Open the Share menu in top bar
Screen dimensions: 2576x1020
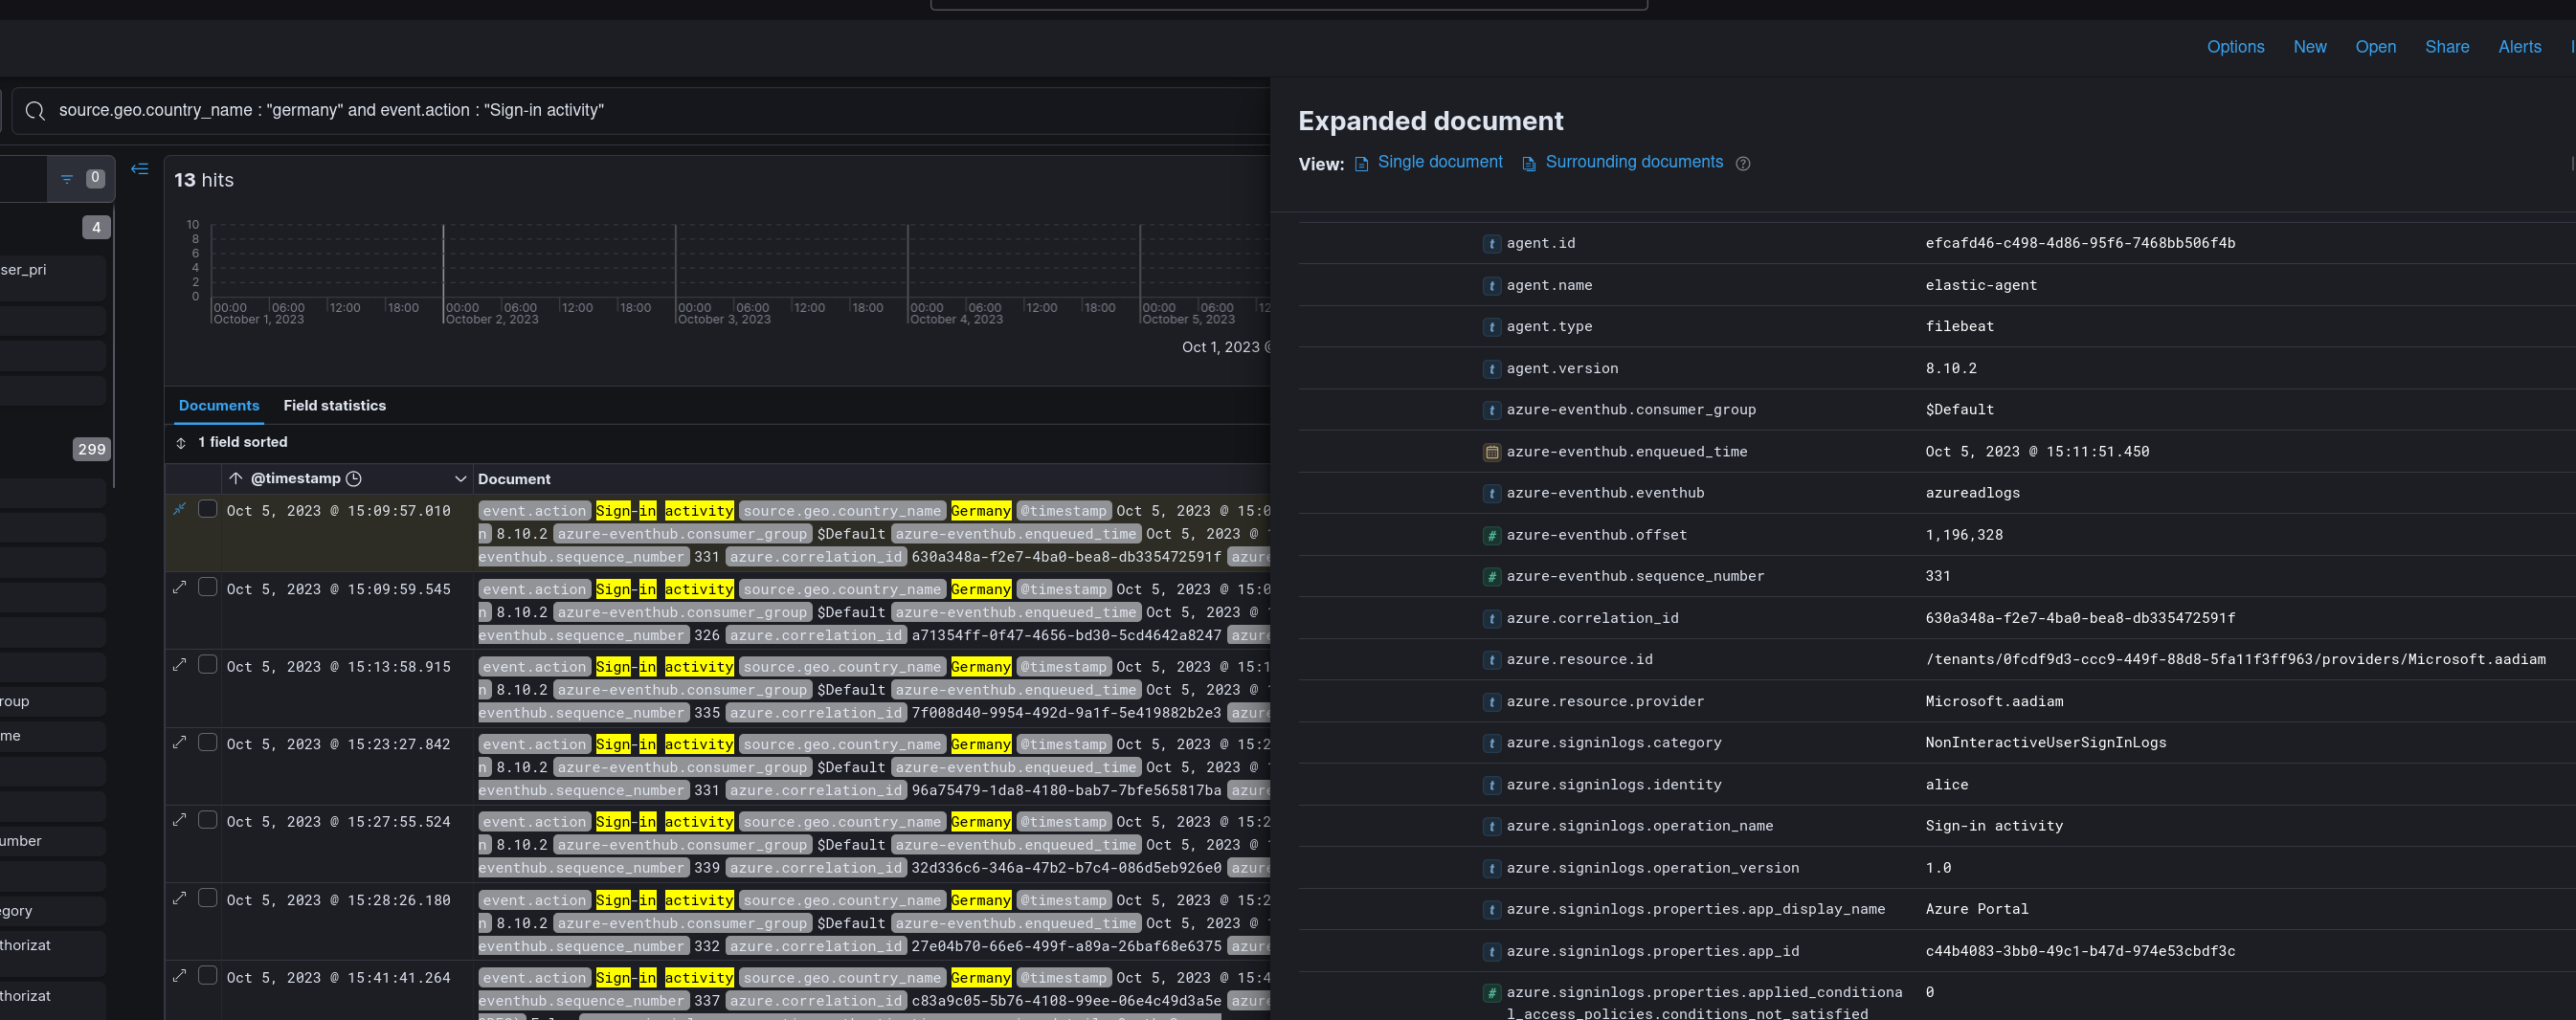tap(2446, 47)
